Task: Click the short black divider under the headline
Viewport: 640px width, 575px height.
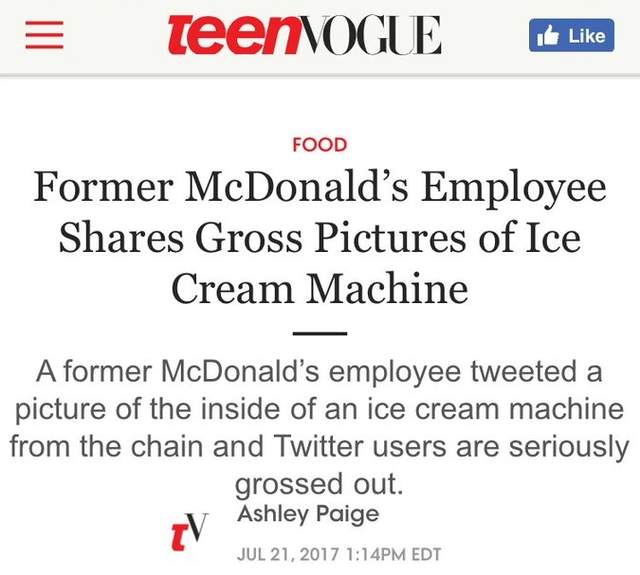Action: click(319, 333)
